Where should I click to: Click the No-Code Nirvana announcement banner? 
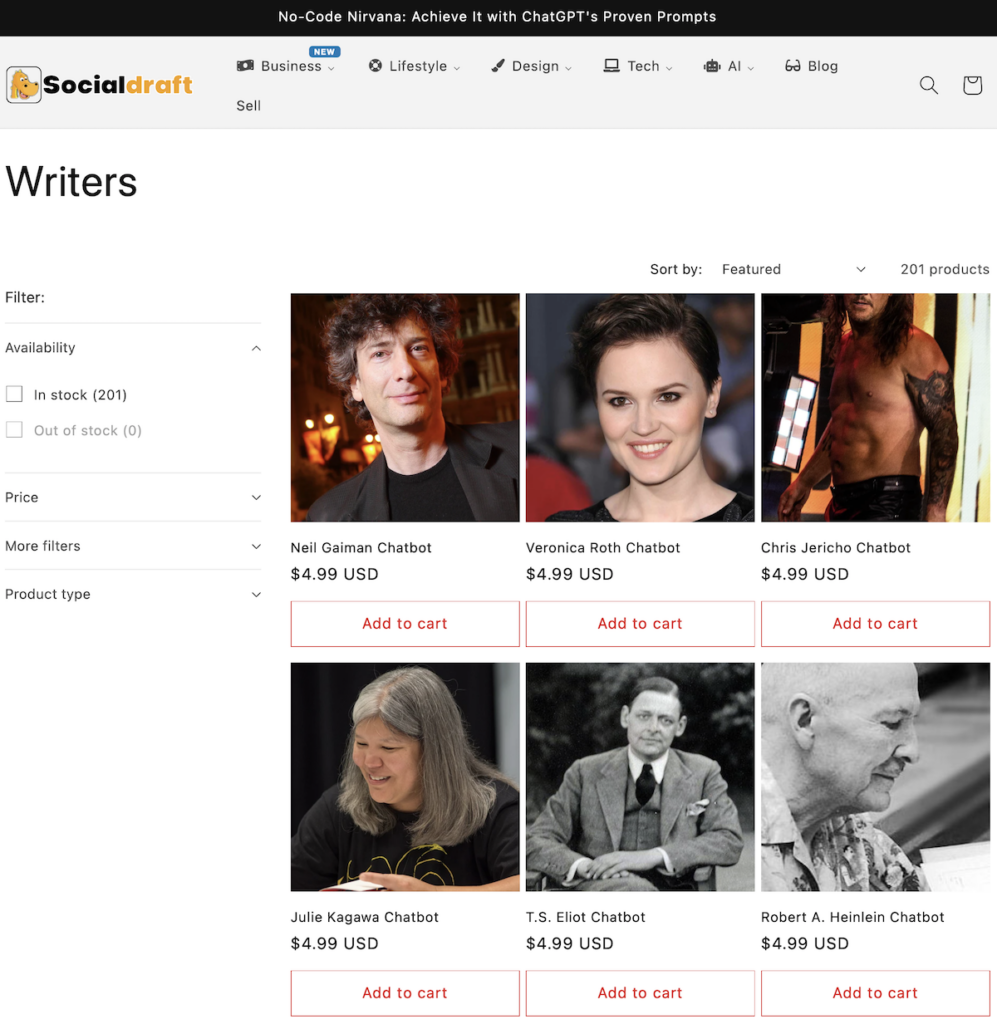498,17
